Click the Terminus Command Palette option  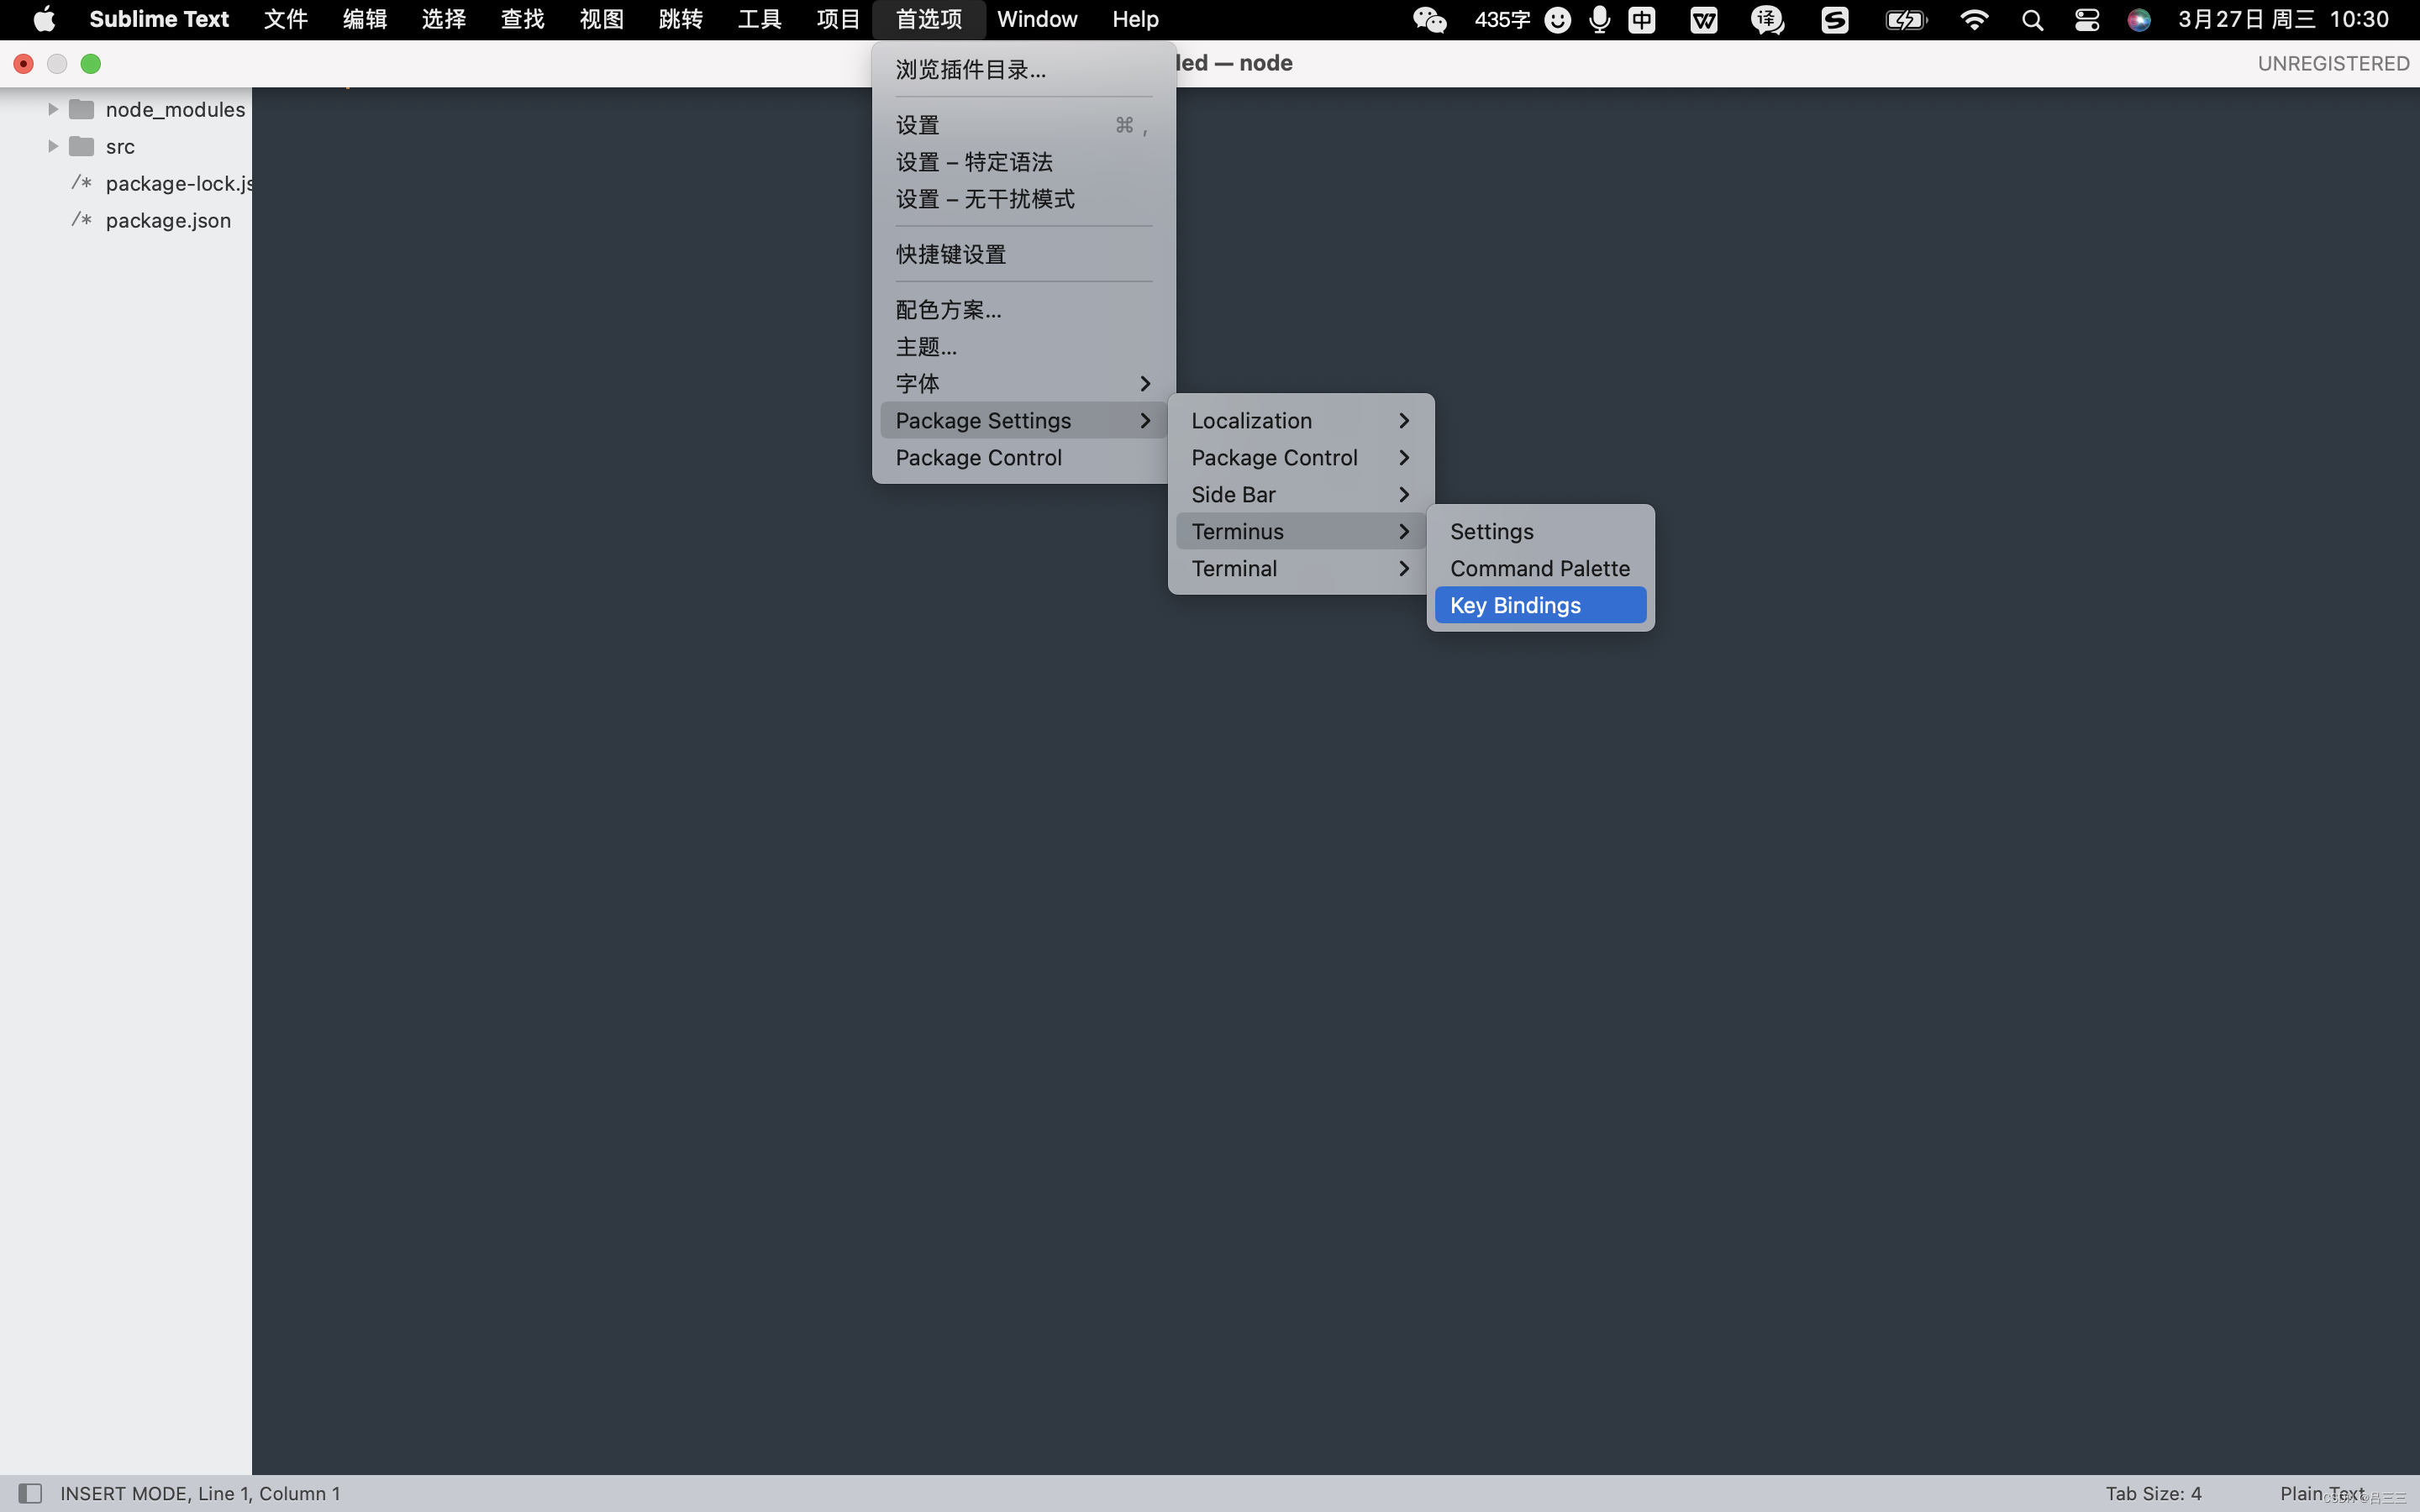(1540, 568)
